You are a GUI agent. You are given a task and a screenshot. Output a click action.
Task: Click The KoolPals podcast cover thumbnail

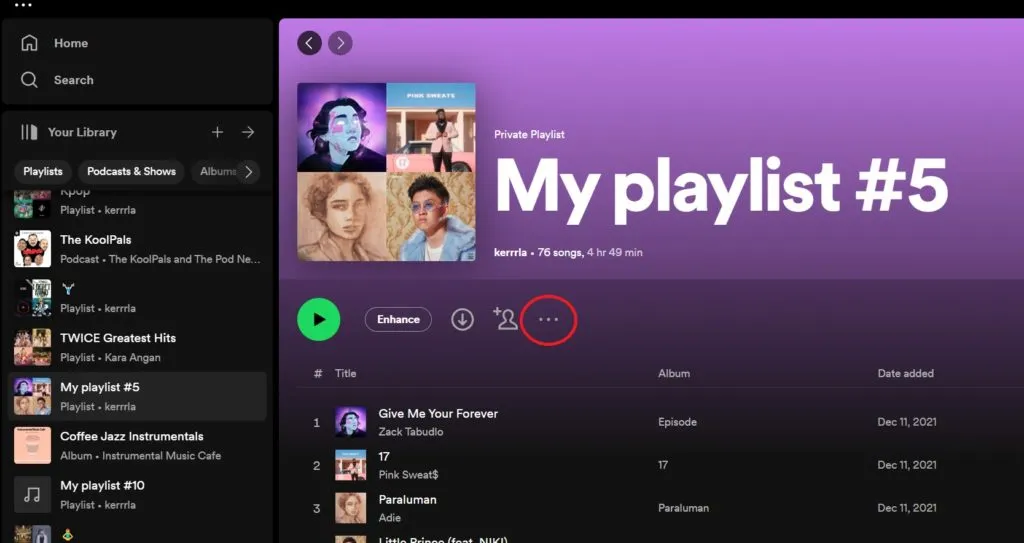coord(33,249)
